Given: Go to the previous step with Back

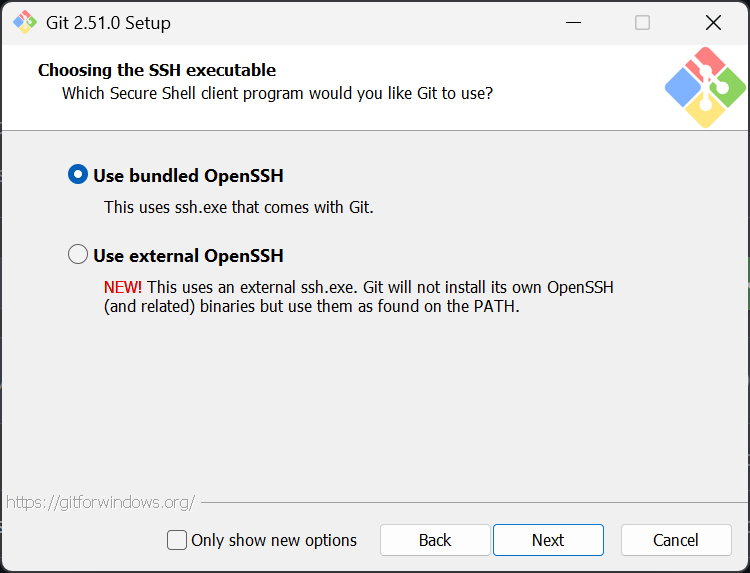Looking at the screenshot, I should pos(435,540).
